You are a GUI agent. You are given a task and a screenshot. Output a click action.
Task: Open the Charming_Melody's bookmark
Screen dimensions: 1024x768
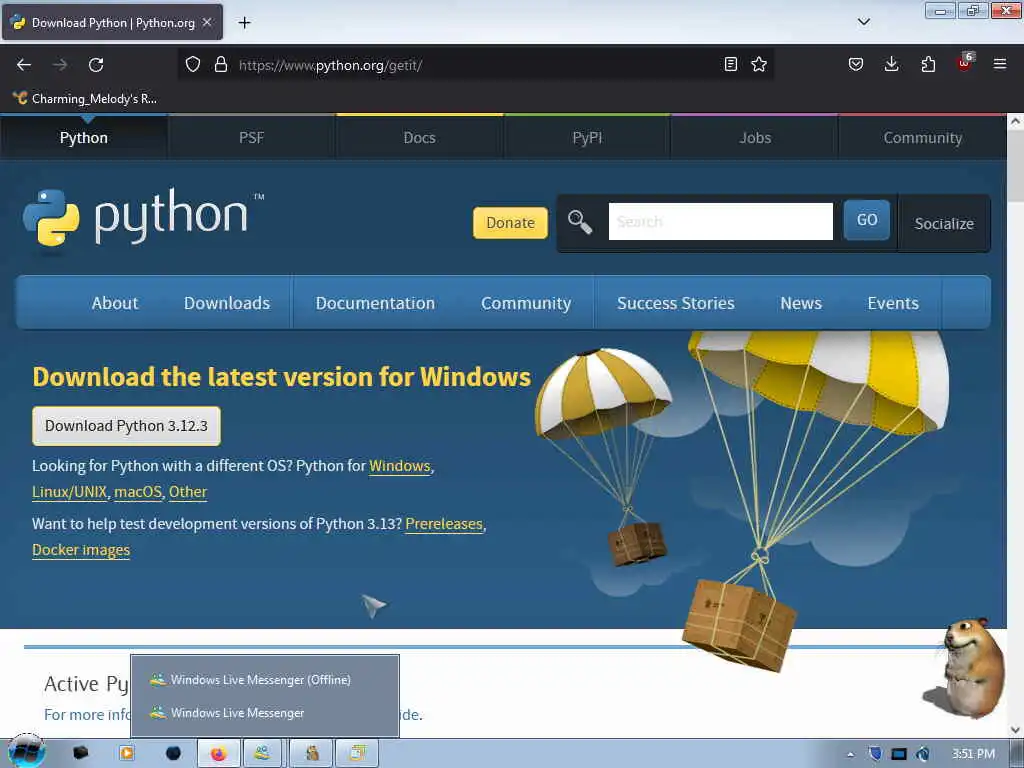tap(85, 99)
